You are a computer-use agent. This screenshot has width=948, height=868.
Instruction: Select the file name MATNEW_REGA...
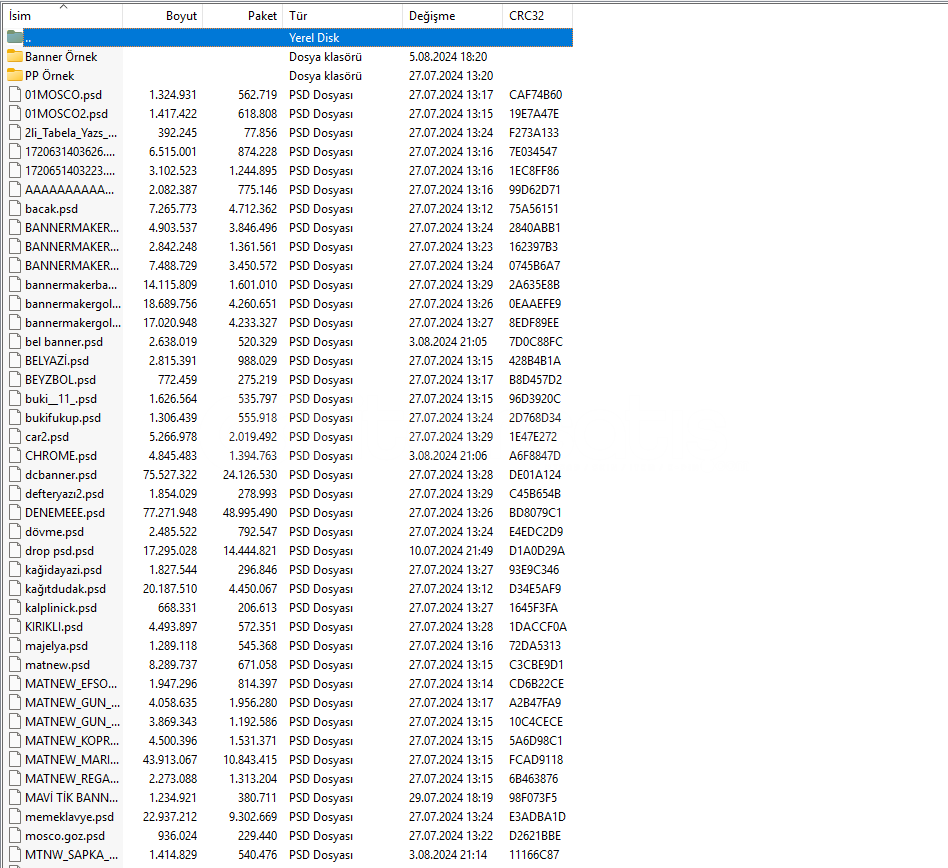72,779
